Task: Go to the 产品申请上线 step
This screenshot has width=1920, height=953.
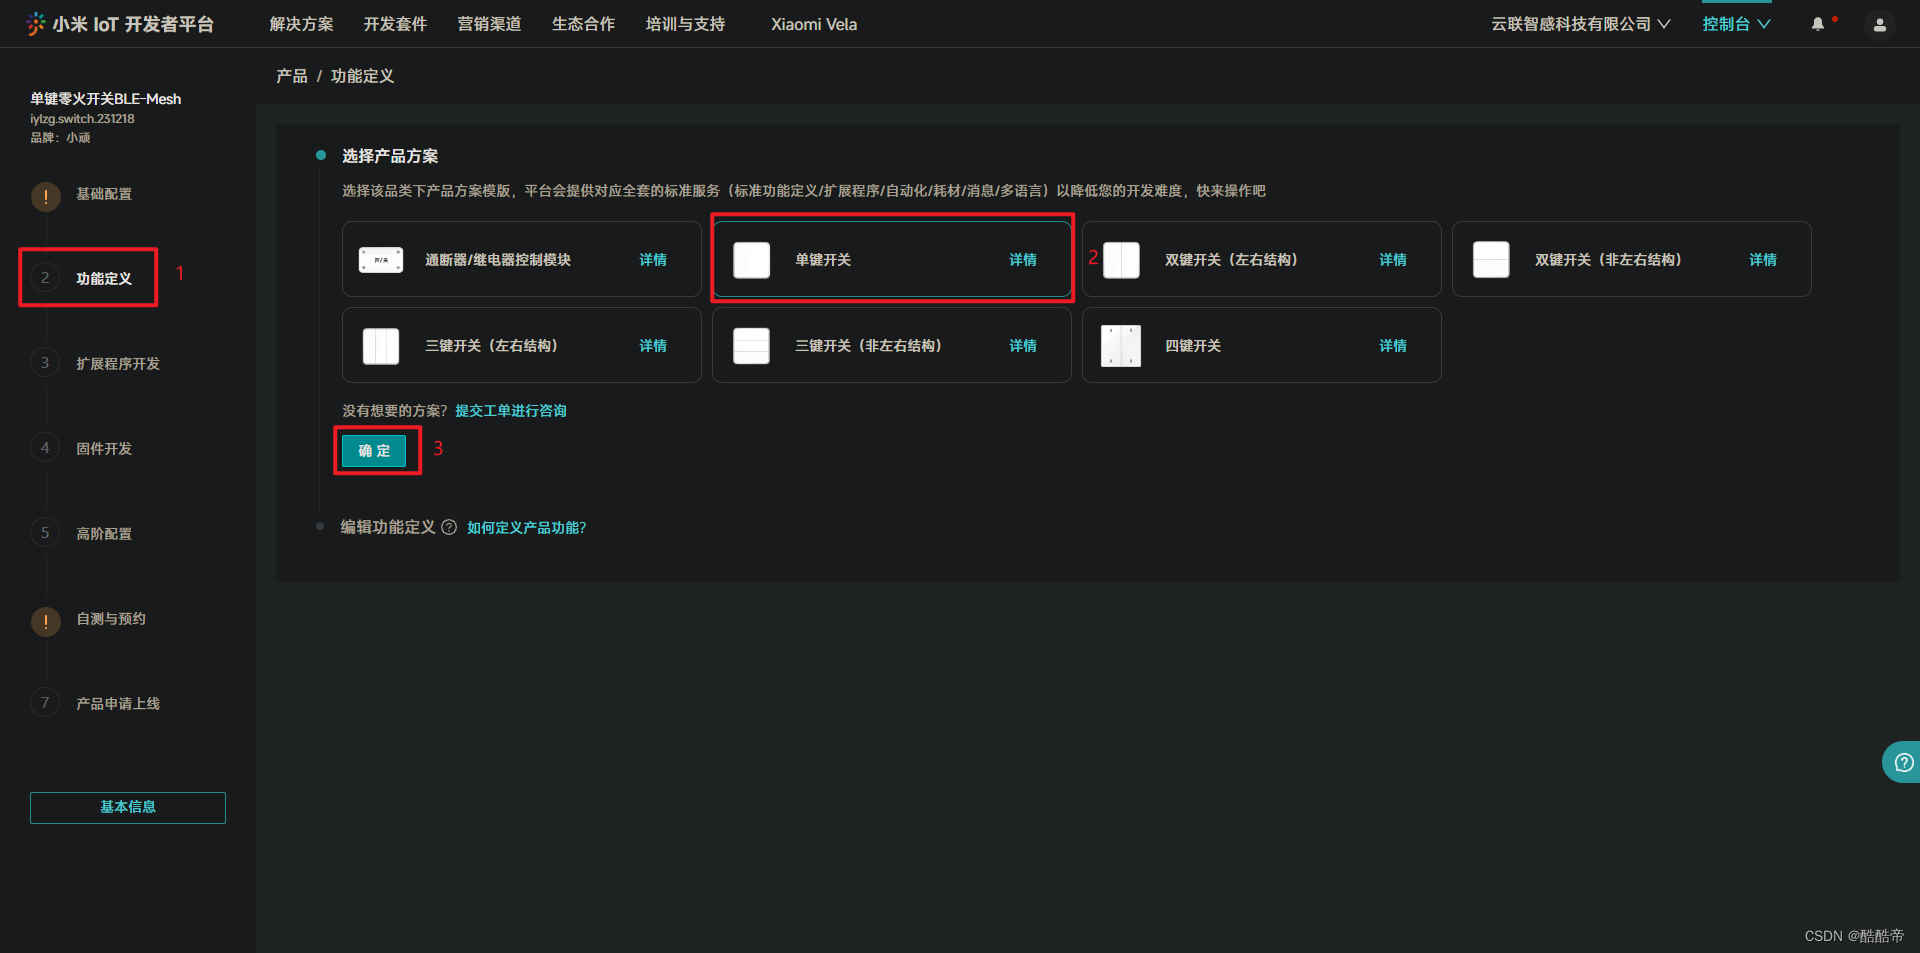Action: (x=118, y=704)
